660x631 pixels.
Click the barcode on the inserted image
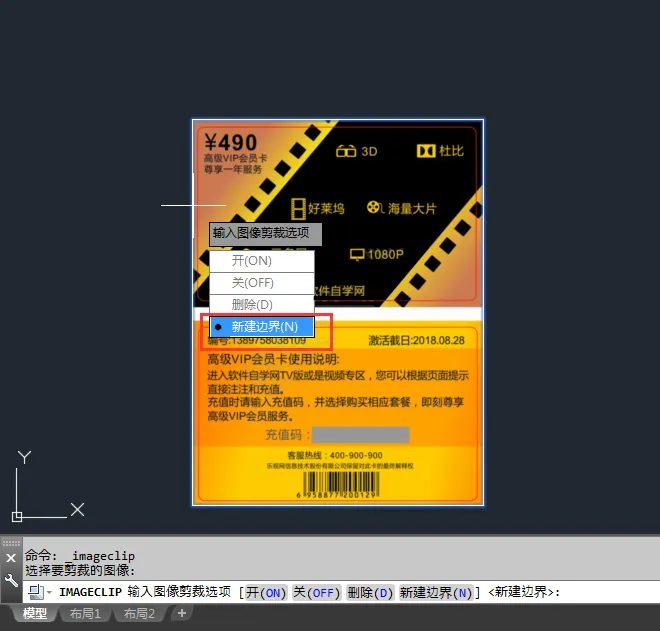(x=341, y=484)
